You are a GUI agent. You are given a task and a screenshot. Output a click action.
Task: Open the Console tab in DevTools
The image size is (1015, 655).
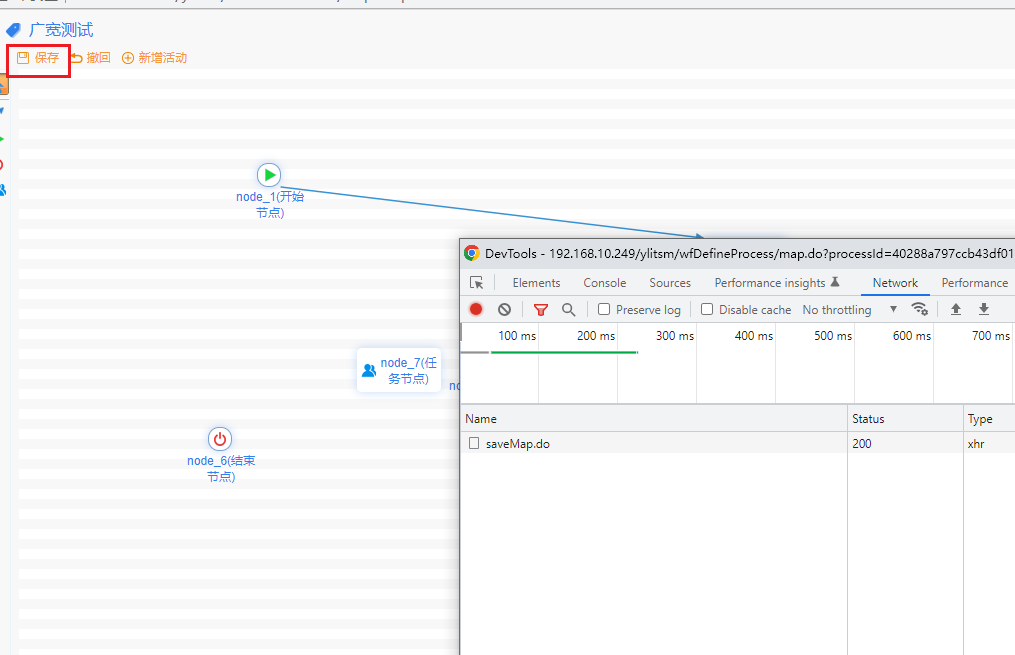click(x=605, y=283)
